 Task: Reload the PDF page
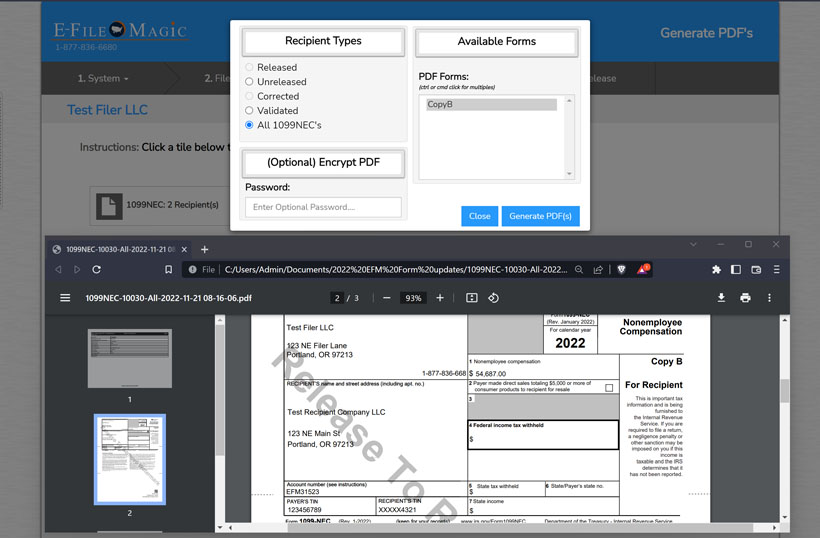(96, 269)
